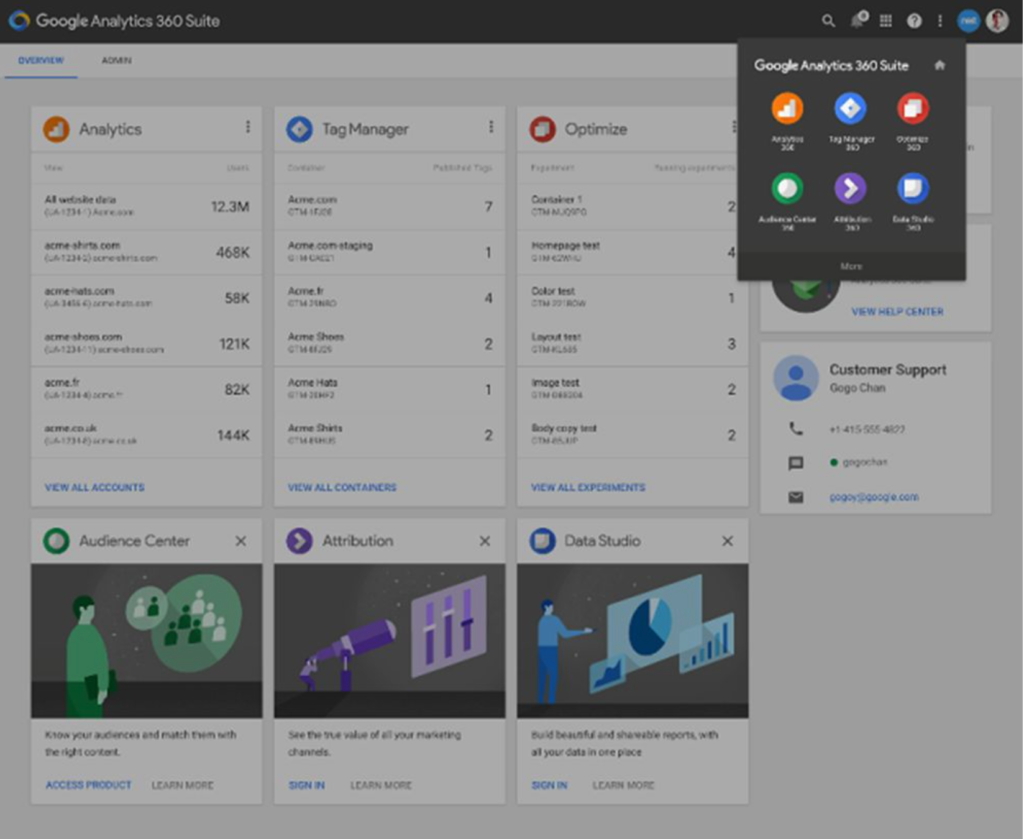The image size is (1024, 839).
Task: Click the purple Attribution card icon
Action: click(299, 541)
